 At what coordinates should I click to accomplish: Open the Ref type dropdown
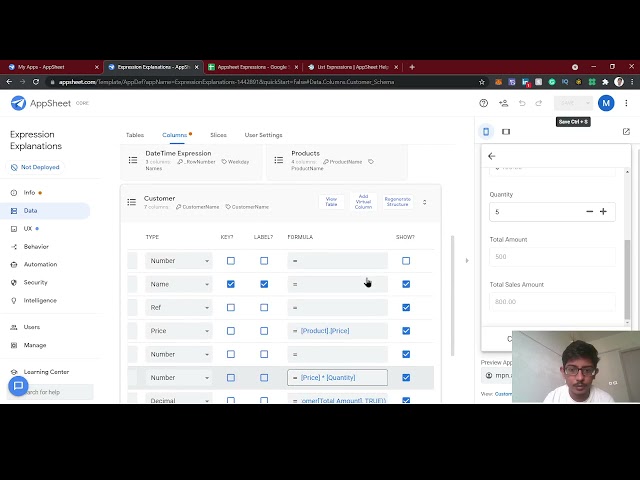point(179,307)
